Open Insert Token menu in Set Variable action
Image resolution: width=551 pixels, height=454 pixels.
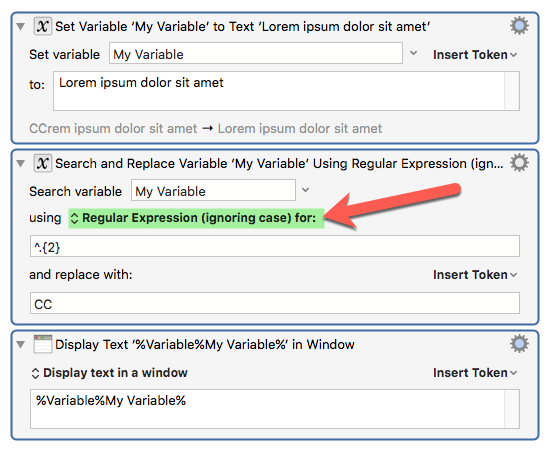tap(475, 55)
